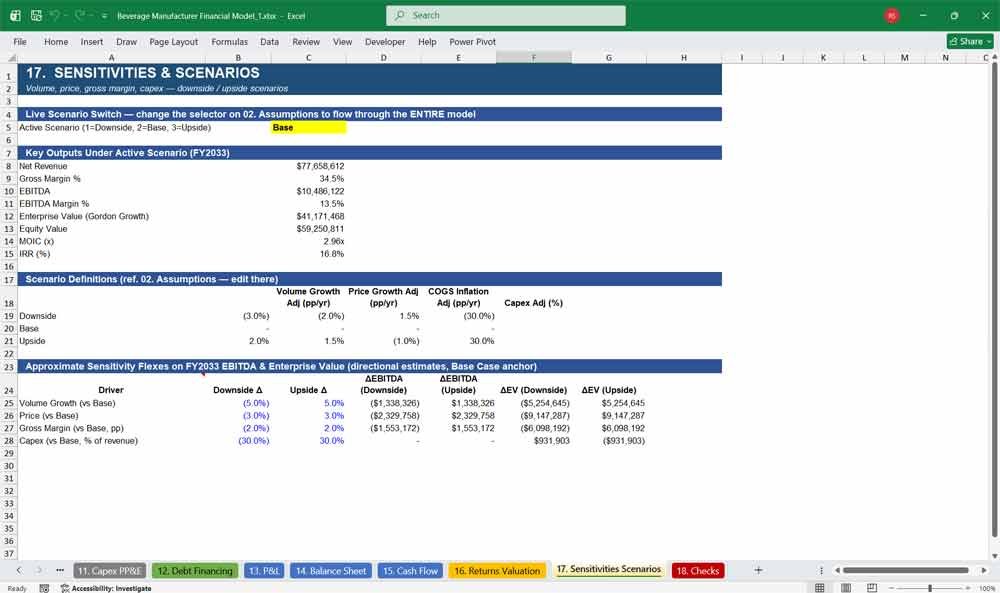Click the Search box in the title bar
Viewport: 1000px width, 593px height.
506,15
